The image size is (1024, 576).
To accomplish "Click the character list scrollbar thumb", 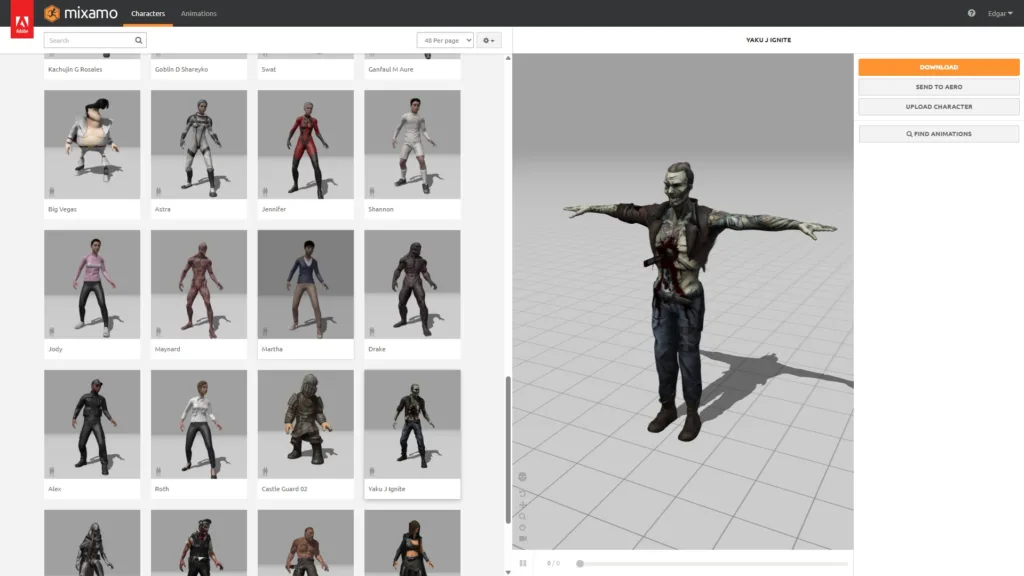I will click(x=508, y=450).
